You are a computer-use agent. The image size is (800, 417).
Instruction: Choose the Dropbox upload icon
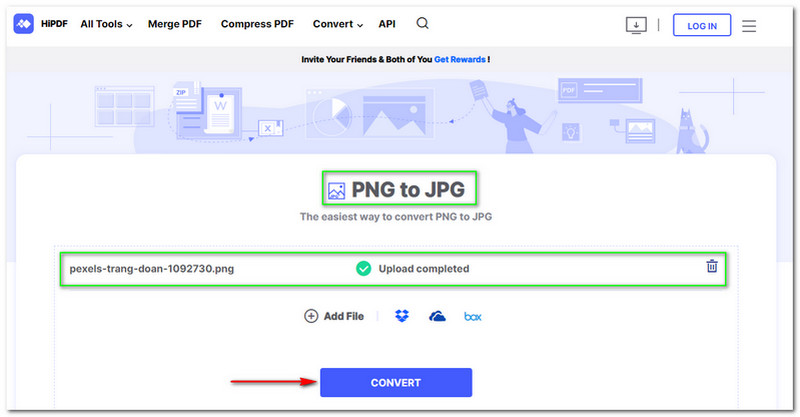[x=402, y=316]
